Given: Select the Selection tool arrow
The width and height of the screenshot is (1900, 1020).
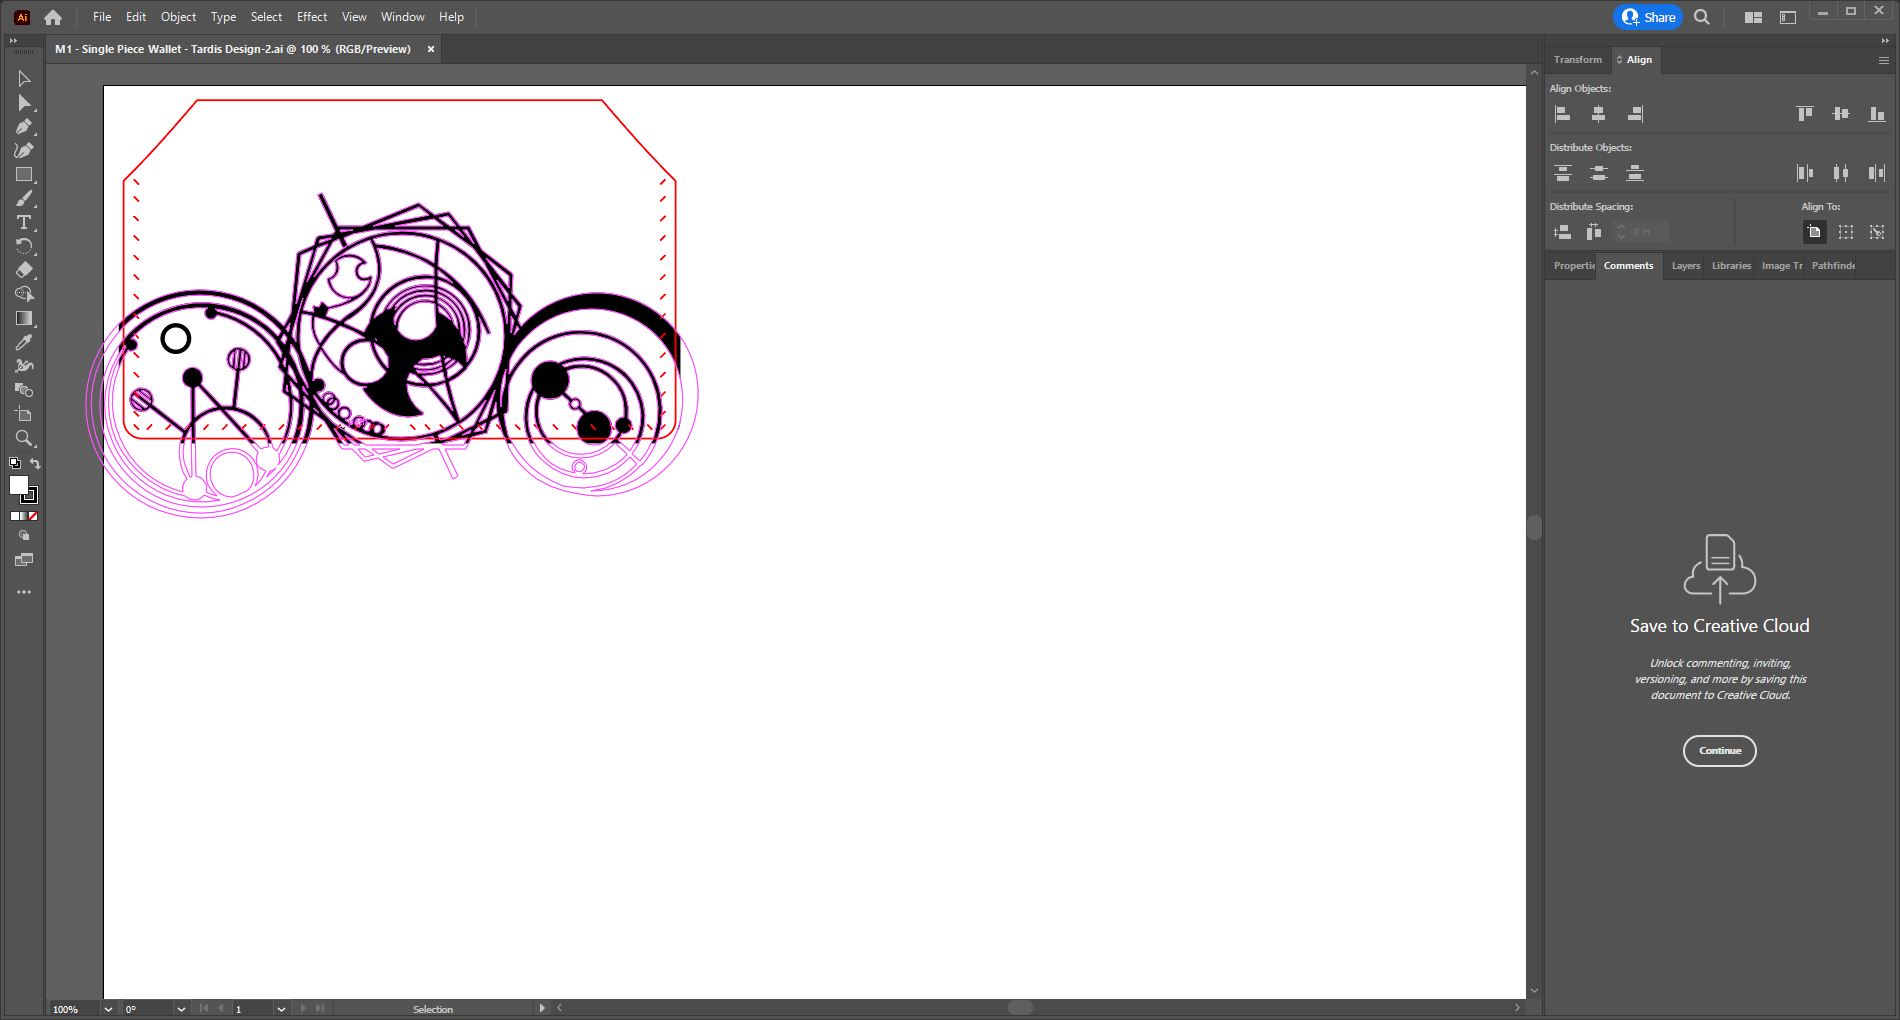Looking at the screenshot, I should (24, 79).
